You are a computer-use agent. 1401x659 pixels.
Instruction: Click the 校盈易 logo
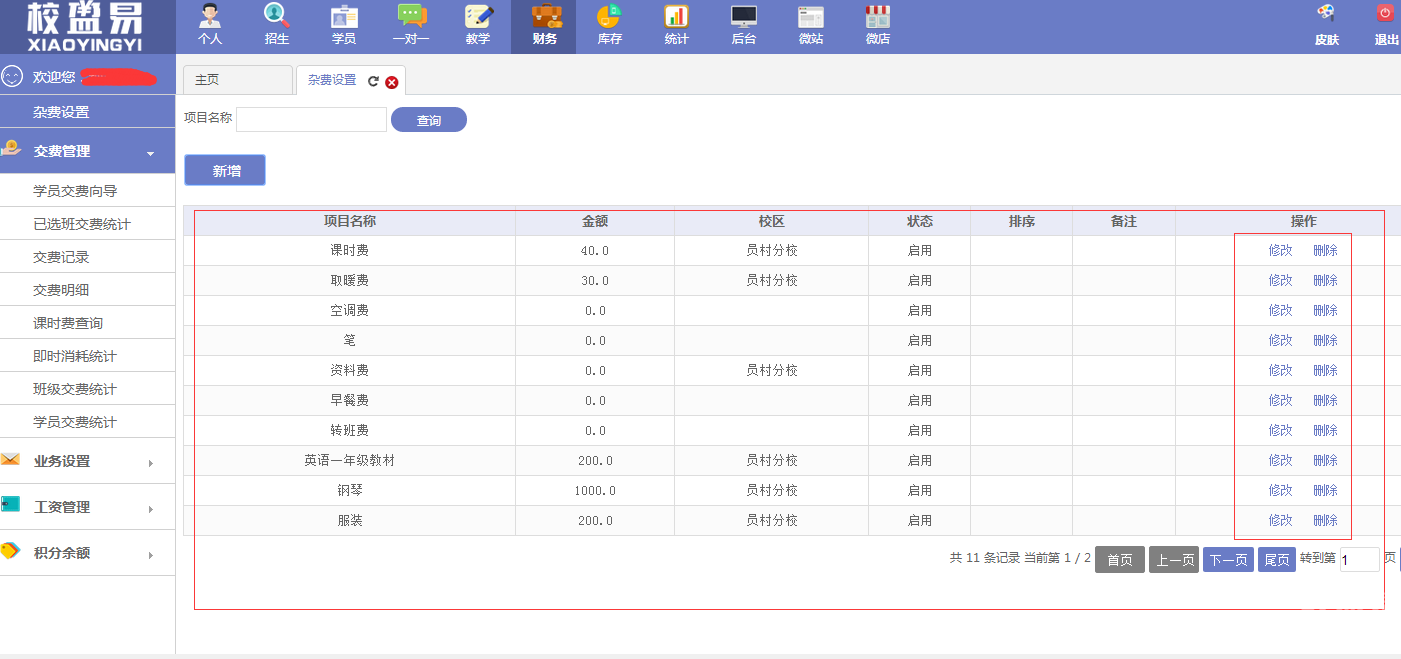(86, 26)
